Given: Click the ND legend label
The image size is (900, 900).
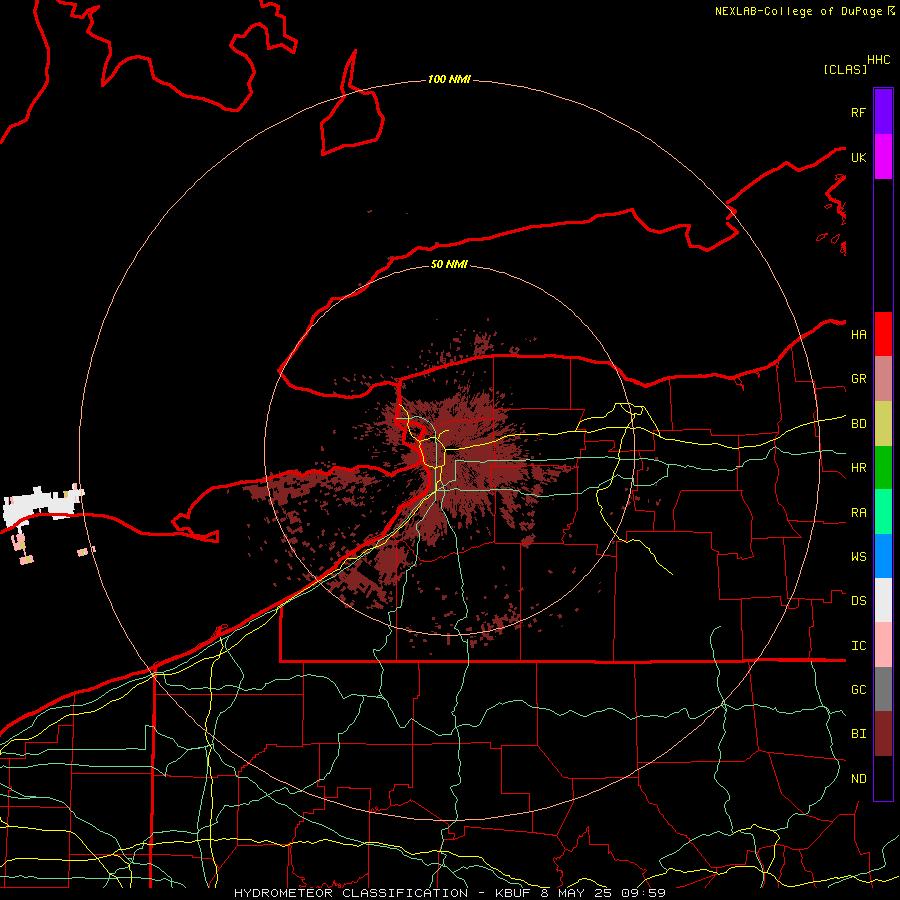Looking at the screenshot, I should coord(858,779).
